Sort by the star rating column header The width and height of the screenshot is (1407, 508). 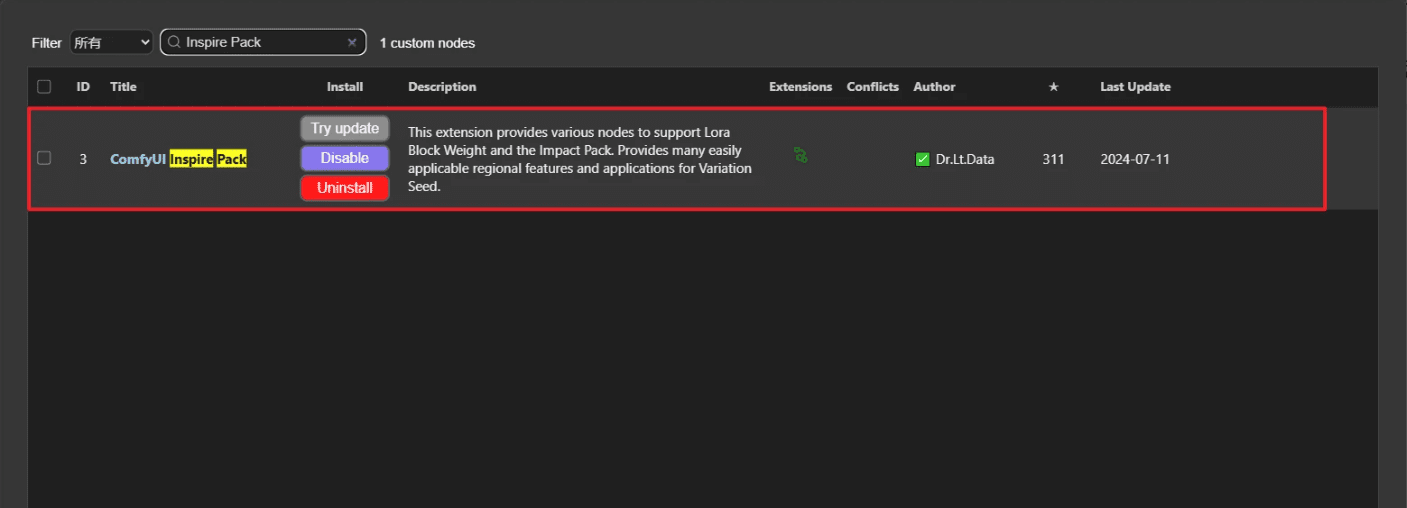pos(1053,87)
